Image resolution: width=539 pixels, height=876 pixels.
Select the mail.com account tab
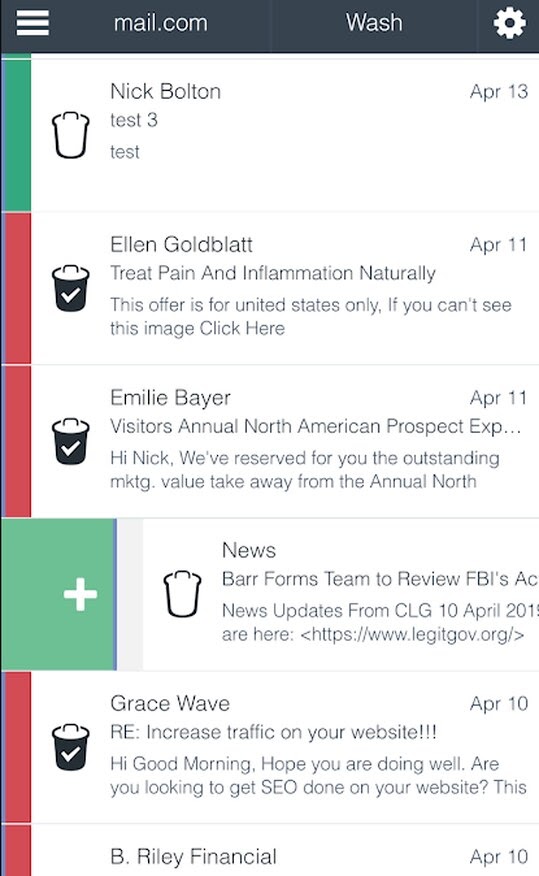[x=160, y=23]
